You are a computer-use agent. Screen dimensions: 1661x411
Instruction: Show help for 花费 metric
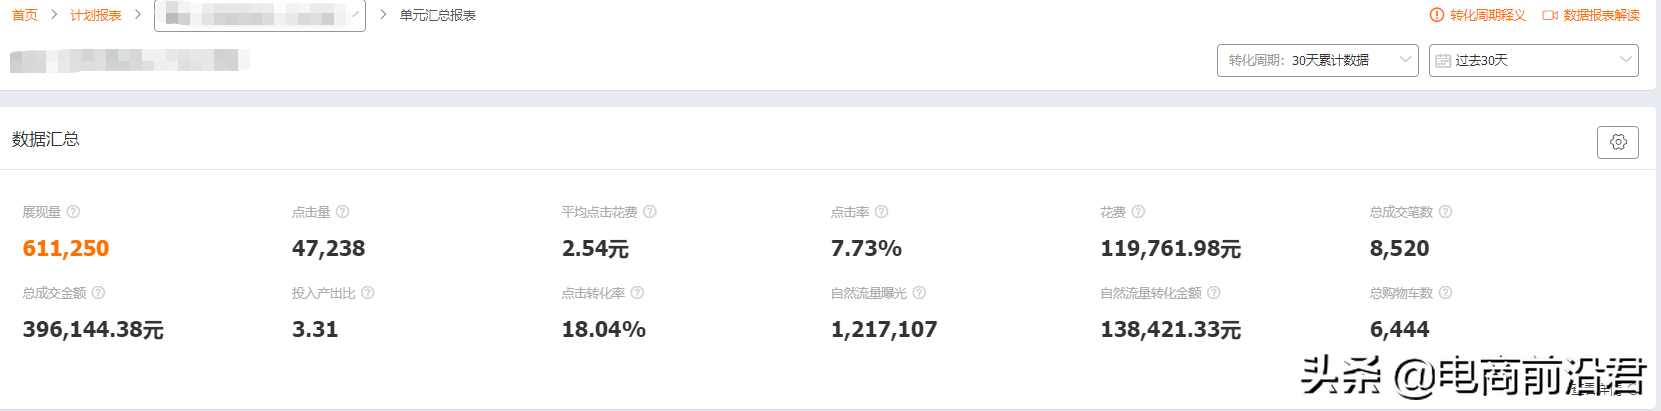click(x=1138, y=212)
